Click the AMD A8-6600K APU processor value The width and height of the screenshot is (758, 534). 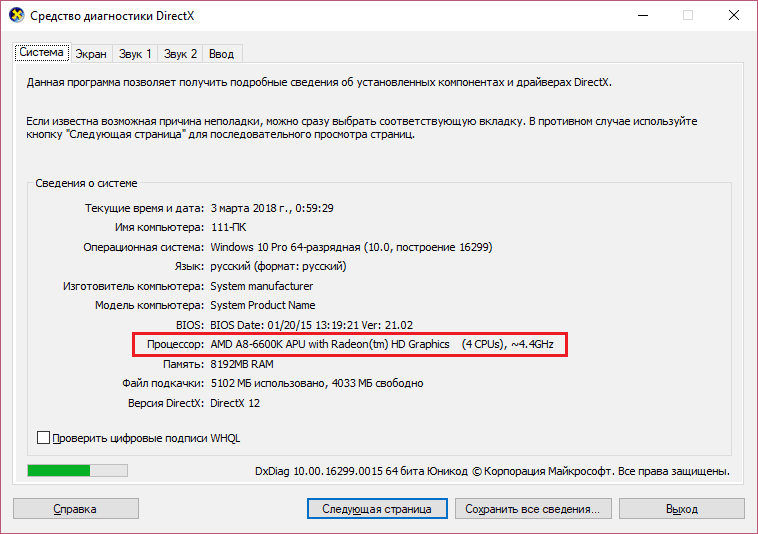tap(382, 345)
